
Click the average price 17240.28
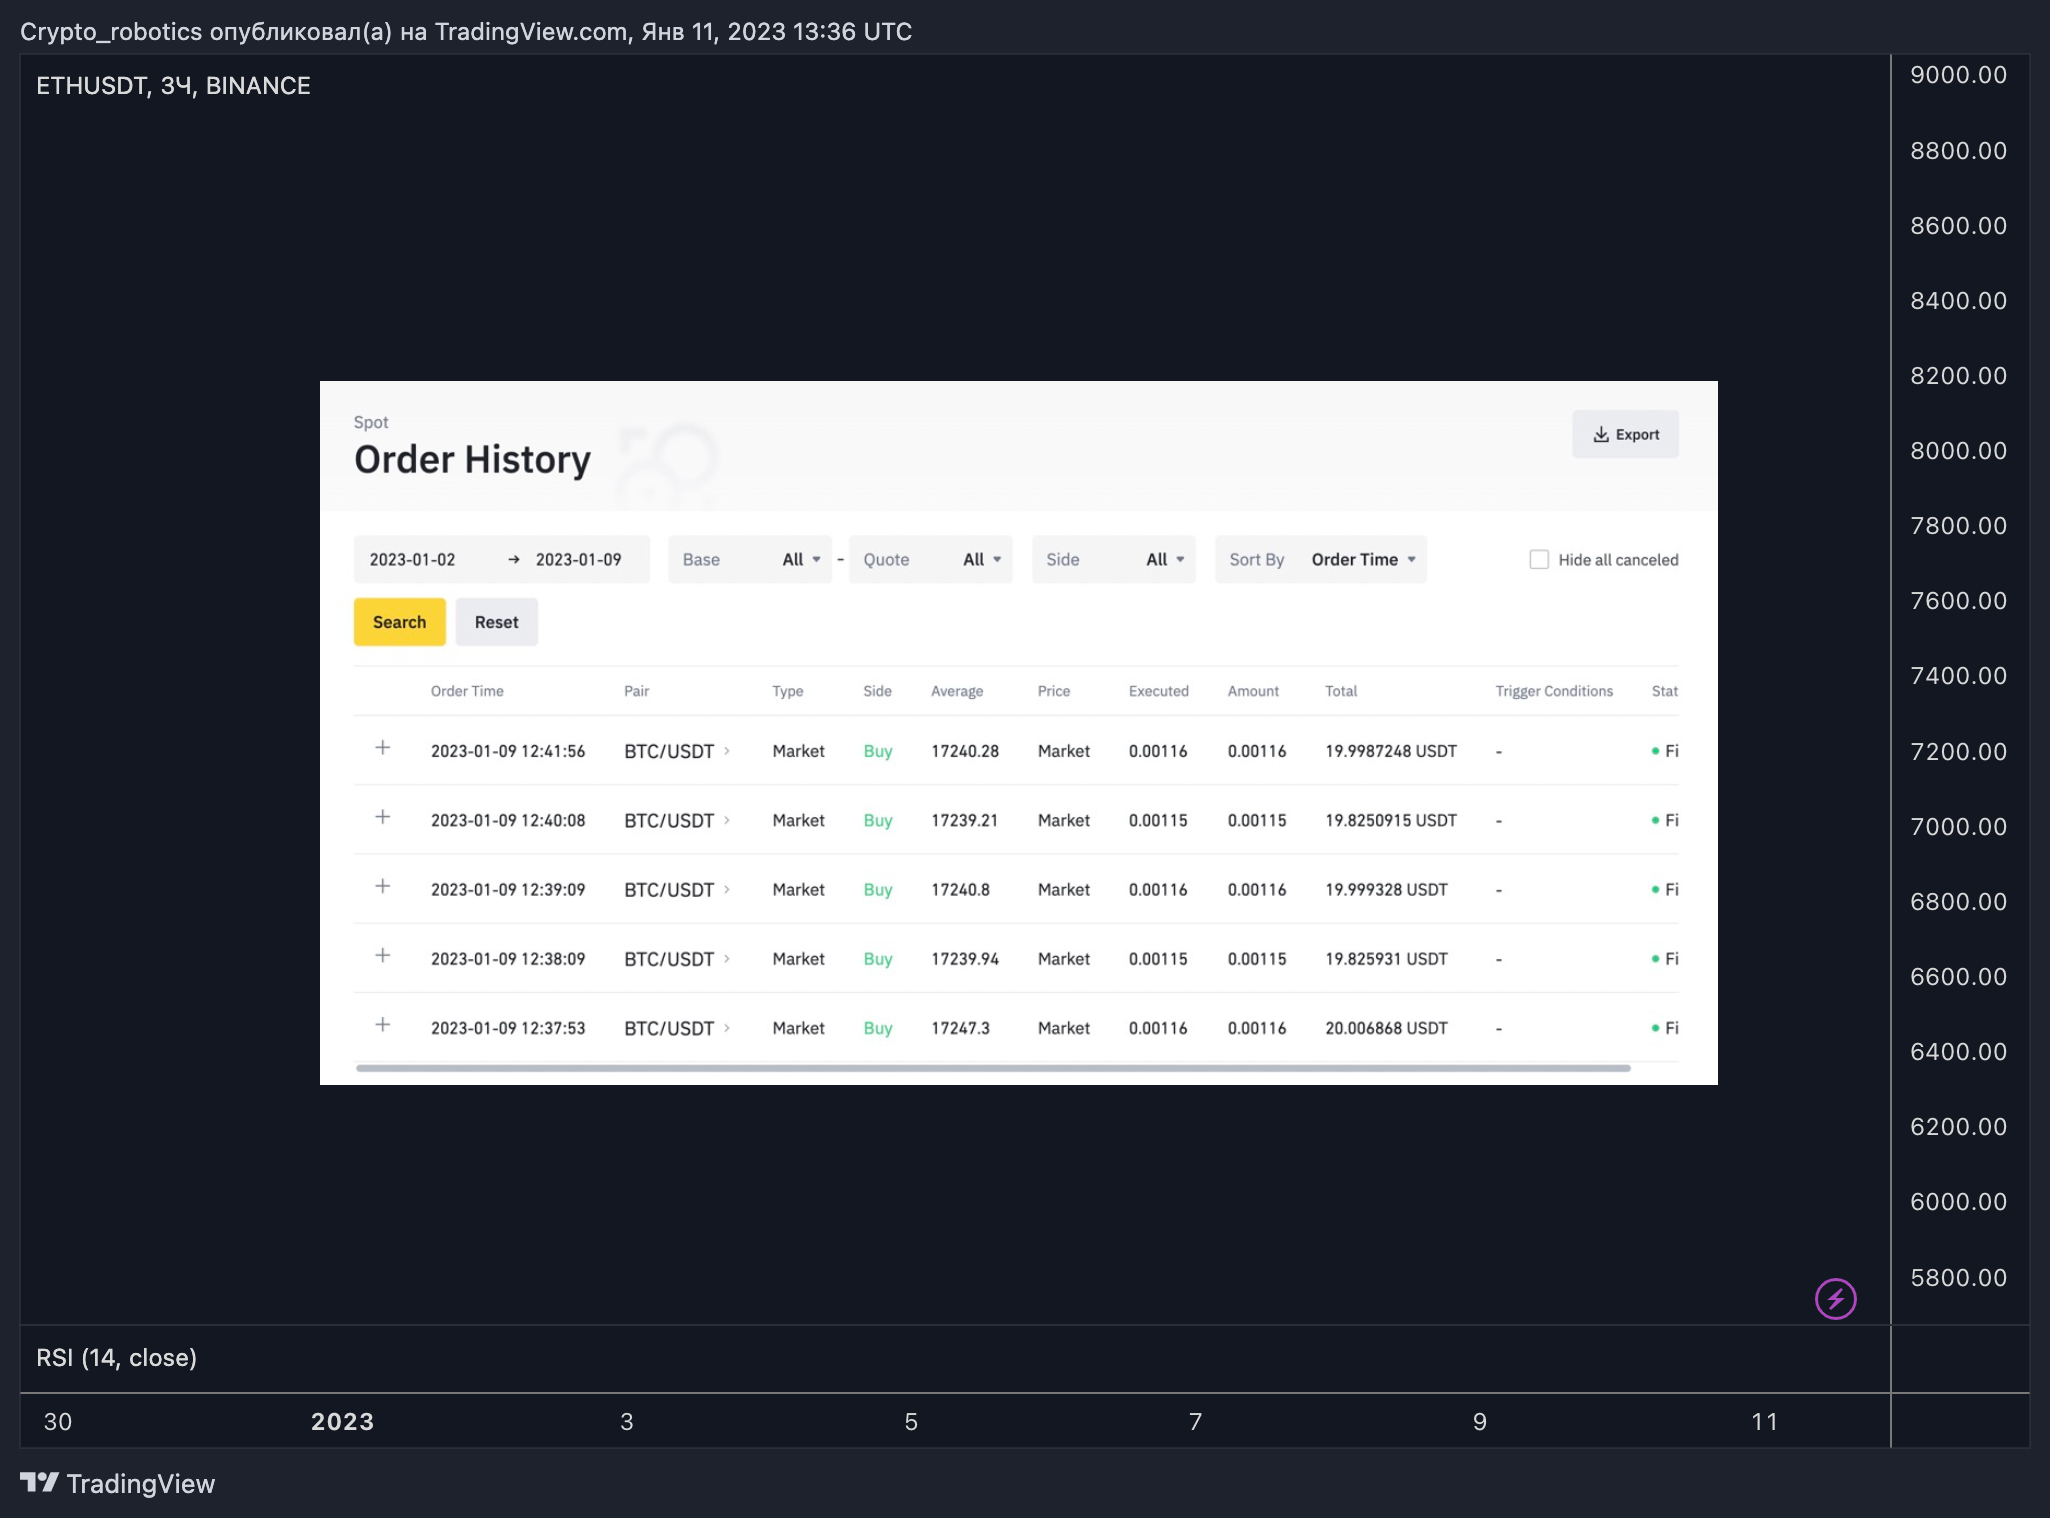point(965,751)
